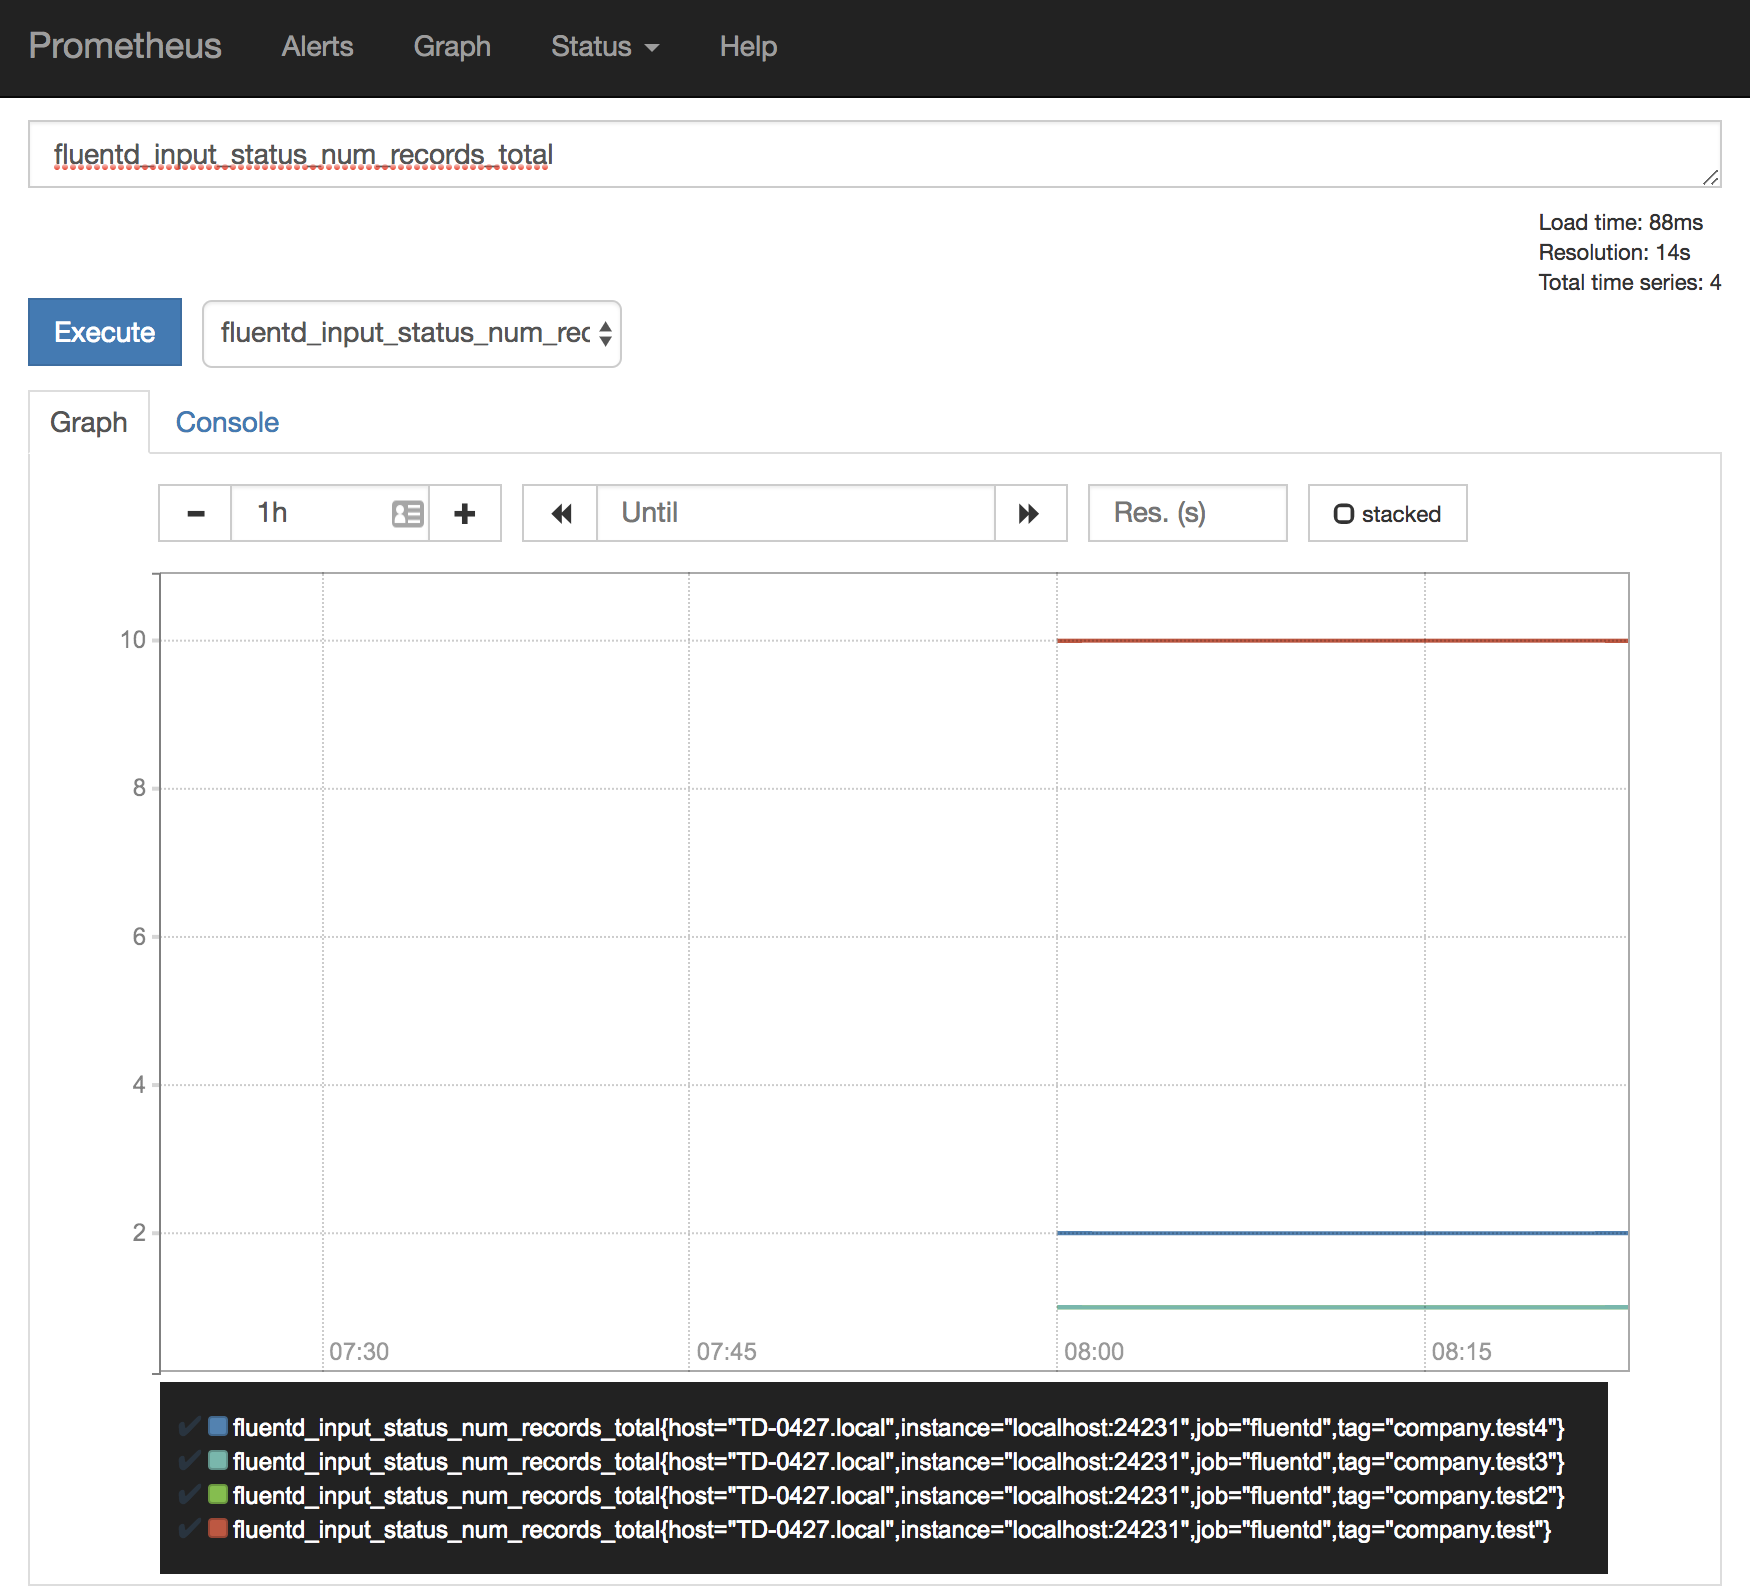
Task: Click the plus icon to increase time range
Action: coord(465,513)
